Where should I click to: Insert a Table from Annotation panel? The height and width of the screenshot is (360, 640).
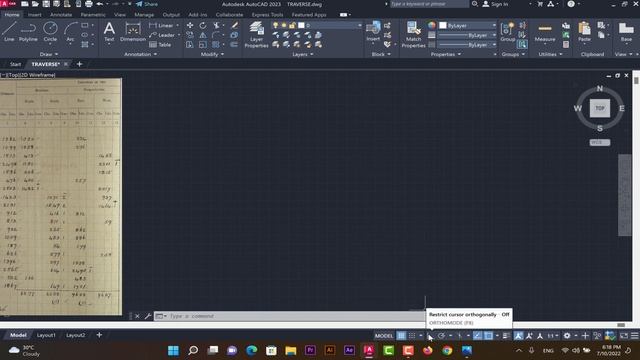tap(160, 44)
